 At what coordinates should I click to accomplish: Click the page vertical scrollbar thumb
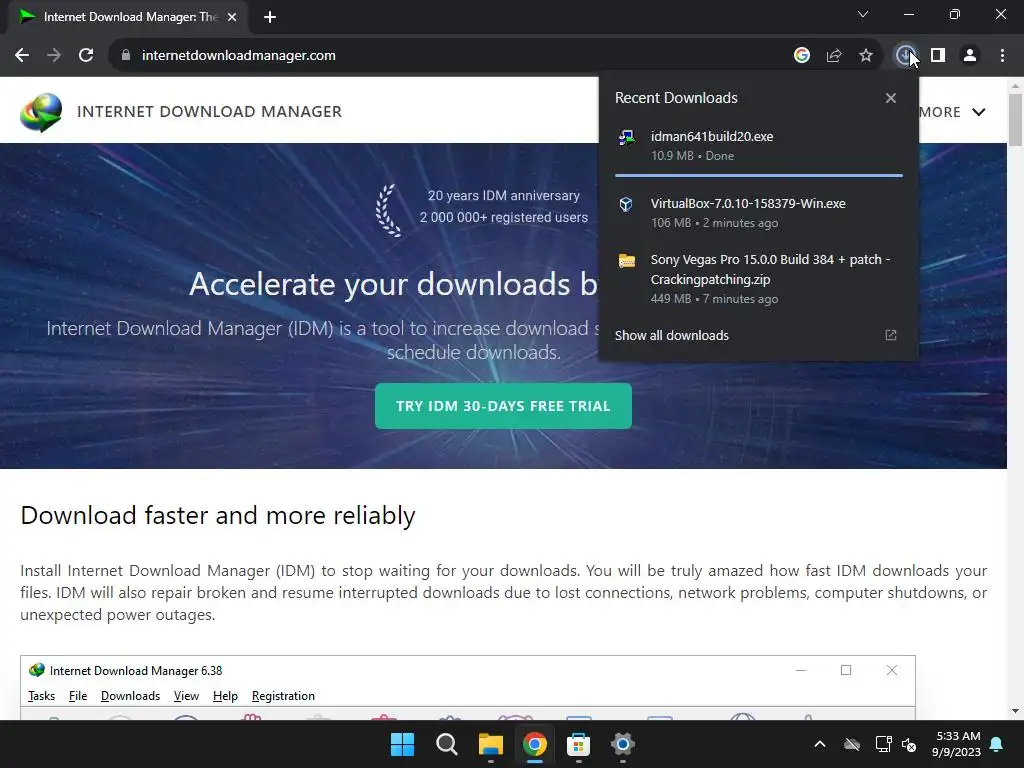coord(1015,120)
